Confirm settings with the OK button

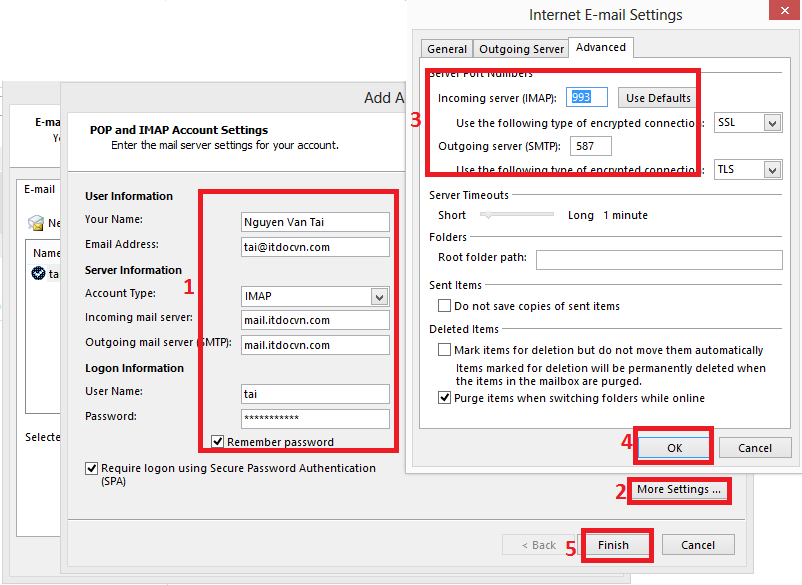[674, 448]
